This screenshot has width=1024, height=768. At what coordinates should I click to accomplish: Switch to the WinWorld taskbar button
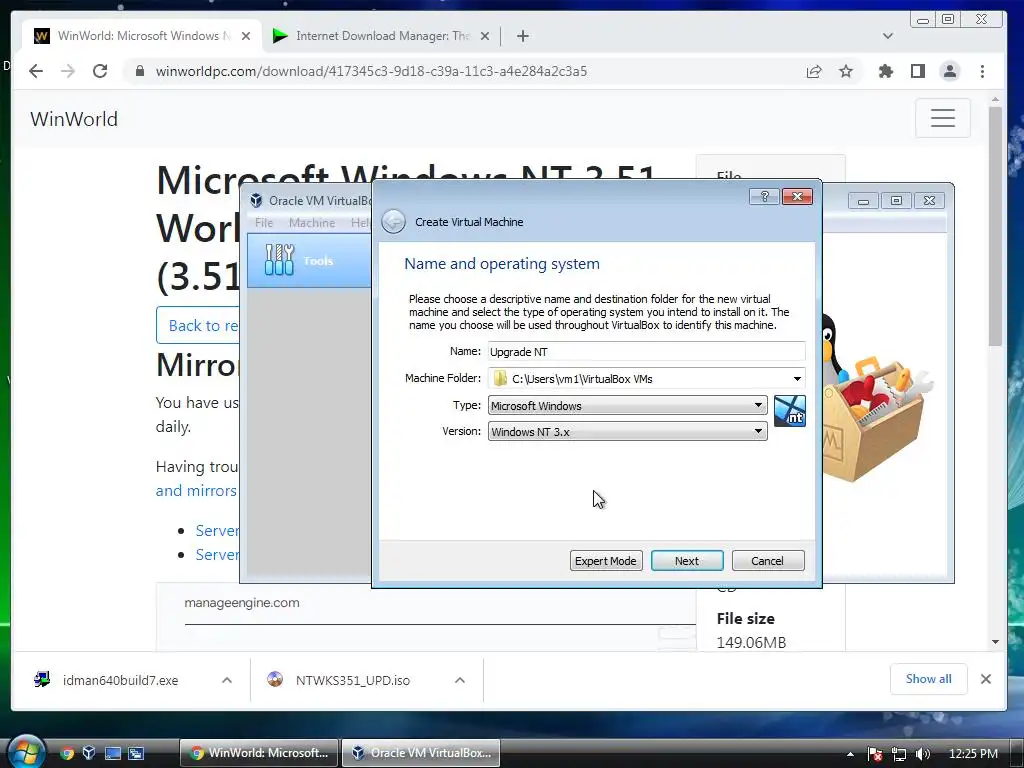click(x=259, y=753)
